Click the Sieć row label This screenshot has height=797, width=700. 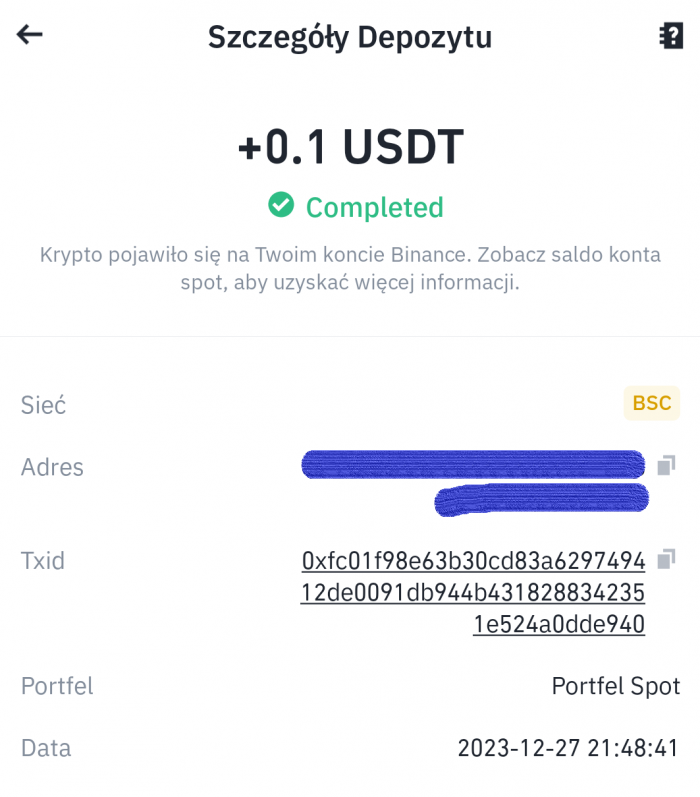pyautogui.click(x=43, y=405)
